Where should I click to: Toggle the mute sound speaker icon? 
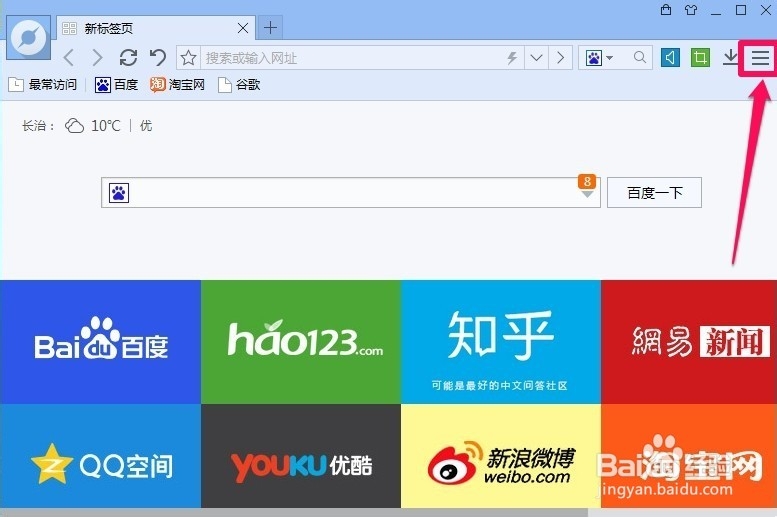coord(670,58)
